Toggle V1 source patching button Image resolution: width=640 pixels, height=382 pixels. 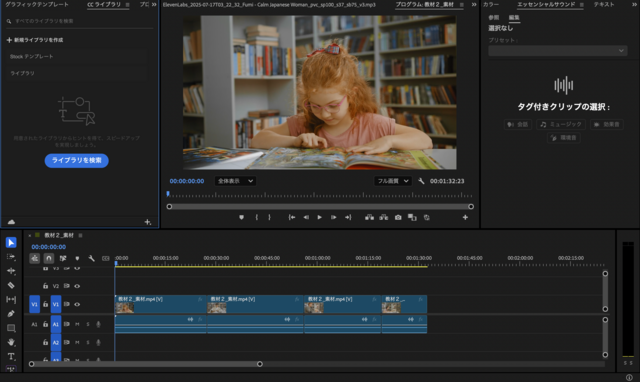(35, 304)
